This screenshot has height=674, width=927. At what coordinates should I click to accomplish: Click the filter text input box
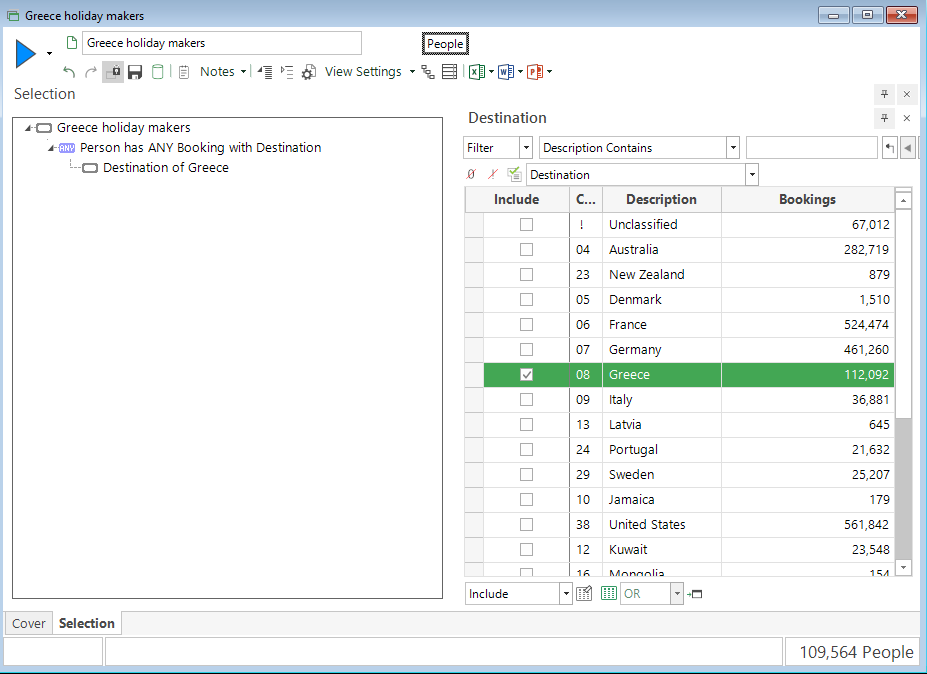(x=812, y=148)
